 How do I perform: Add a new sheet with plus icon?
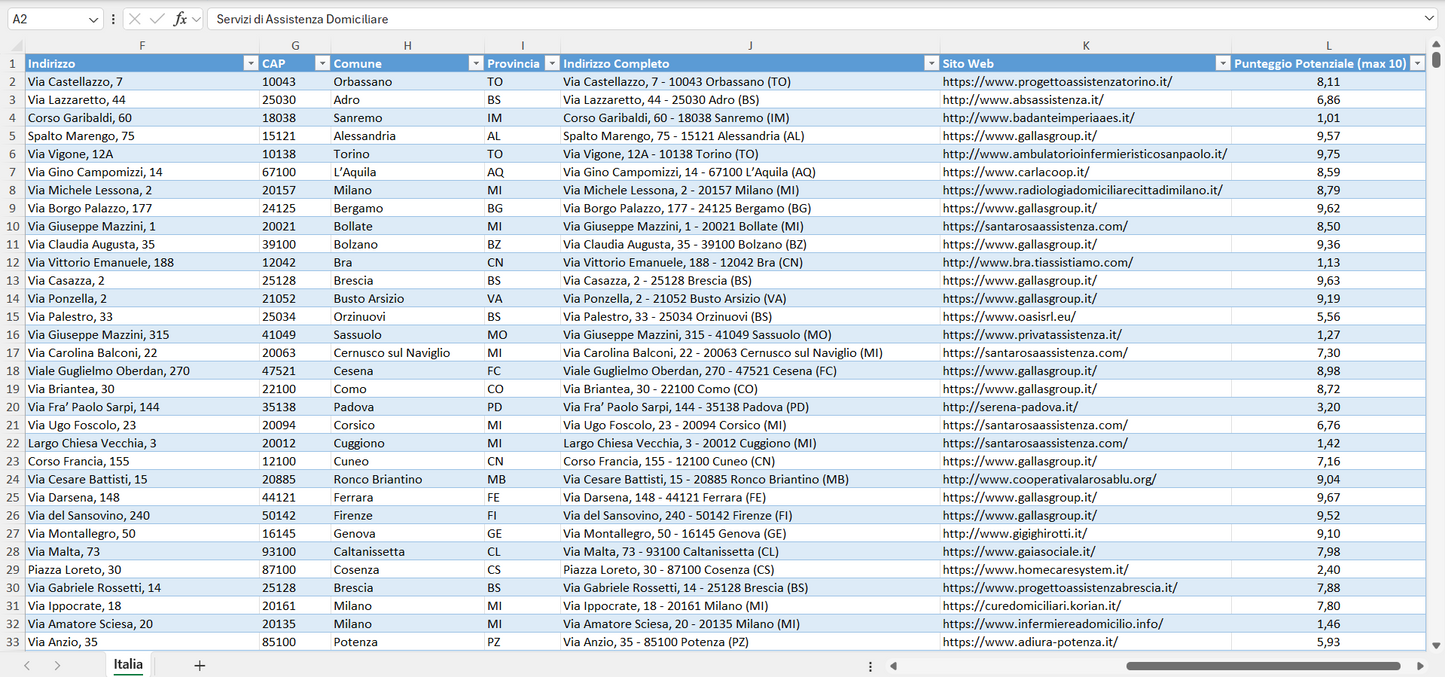[199, 665]
